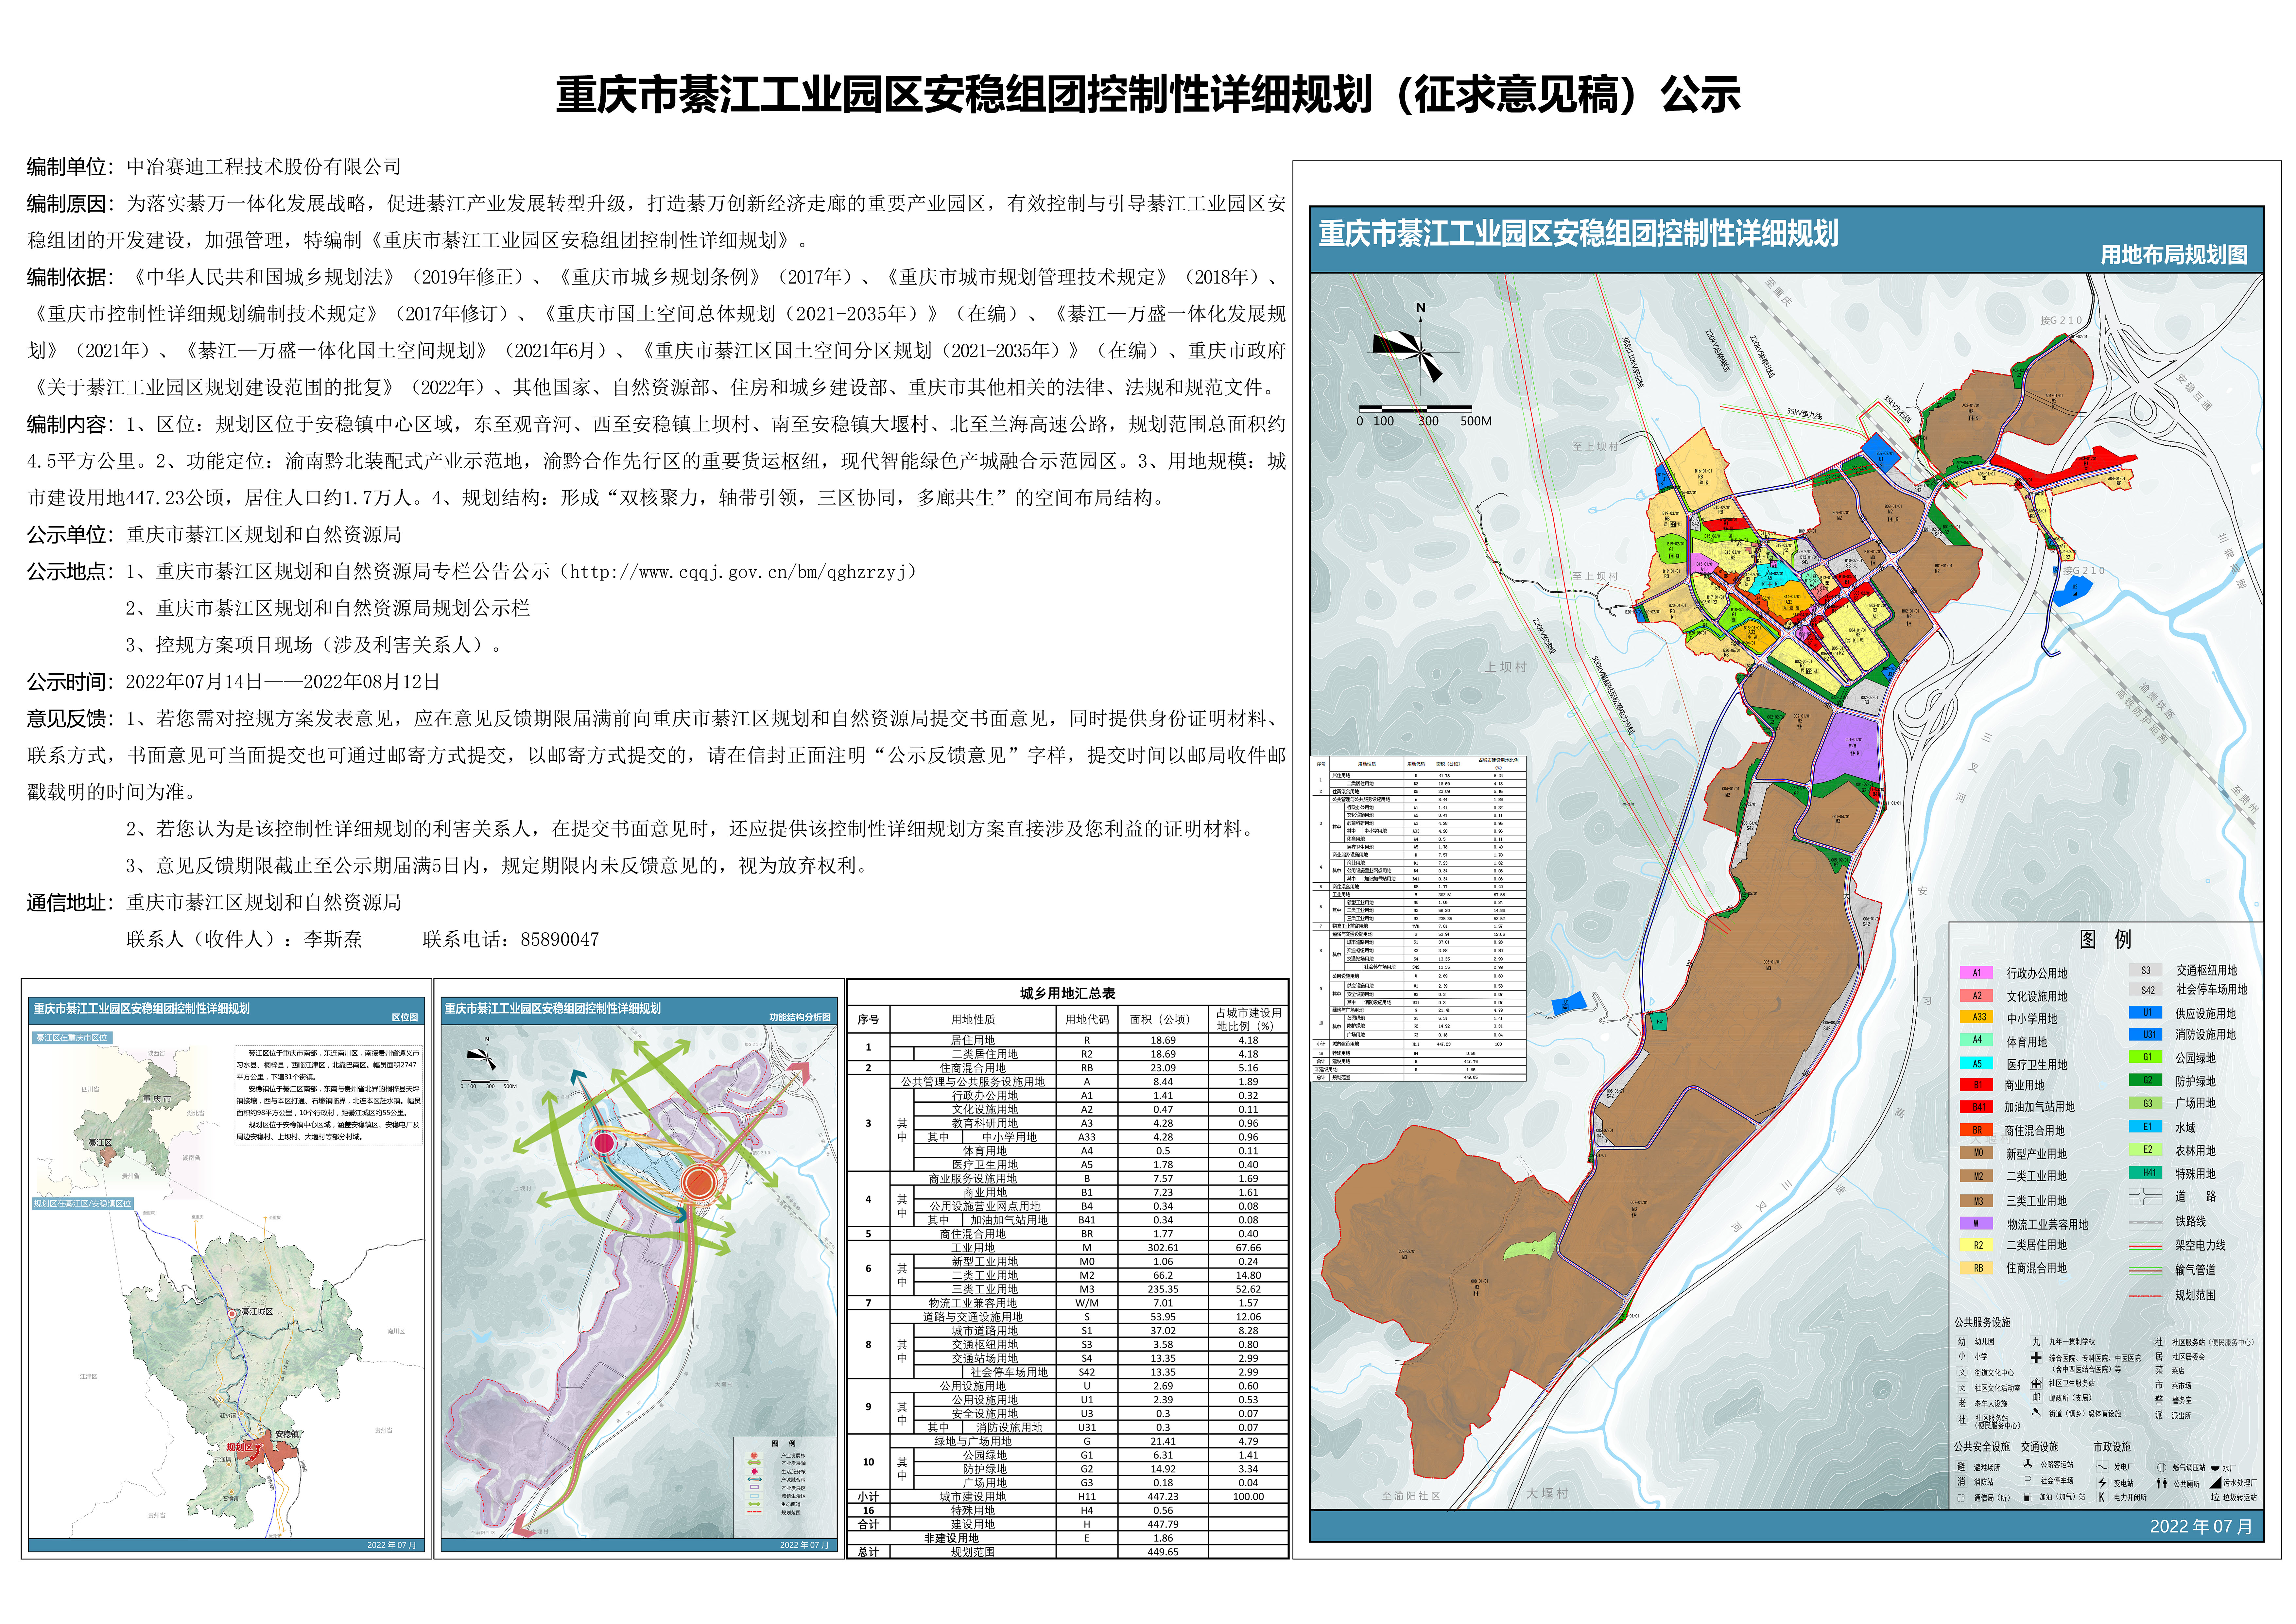Image resolution: width=2296 pixels, height=1624 pixels.
Task: Click the 老年人设施 (老) icon
Action: (1962, 1403)
